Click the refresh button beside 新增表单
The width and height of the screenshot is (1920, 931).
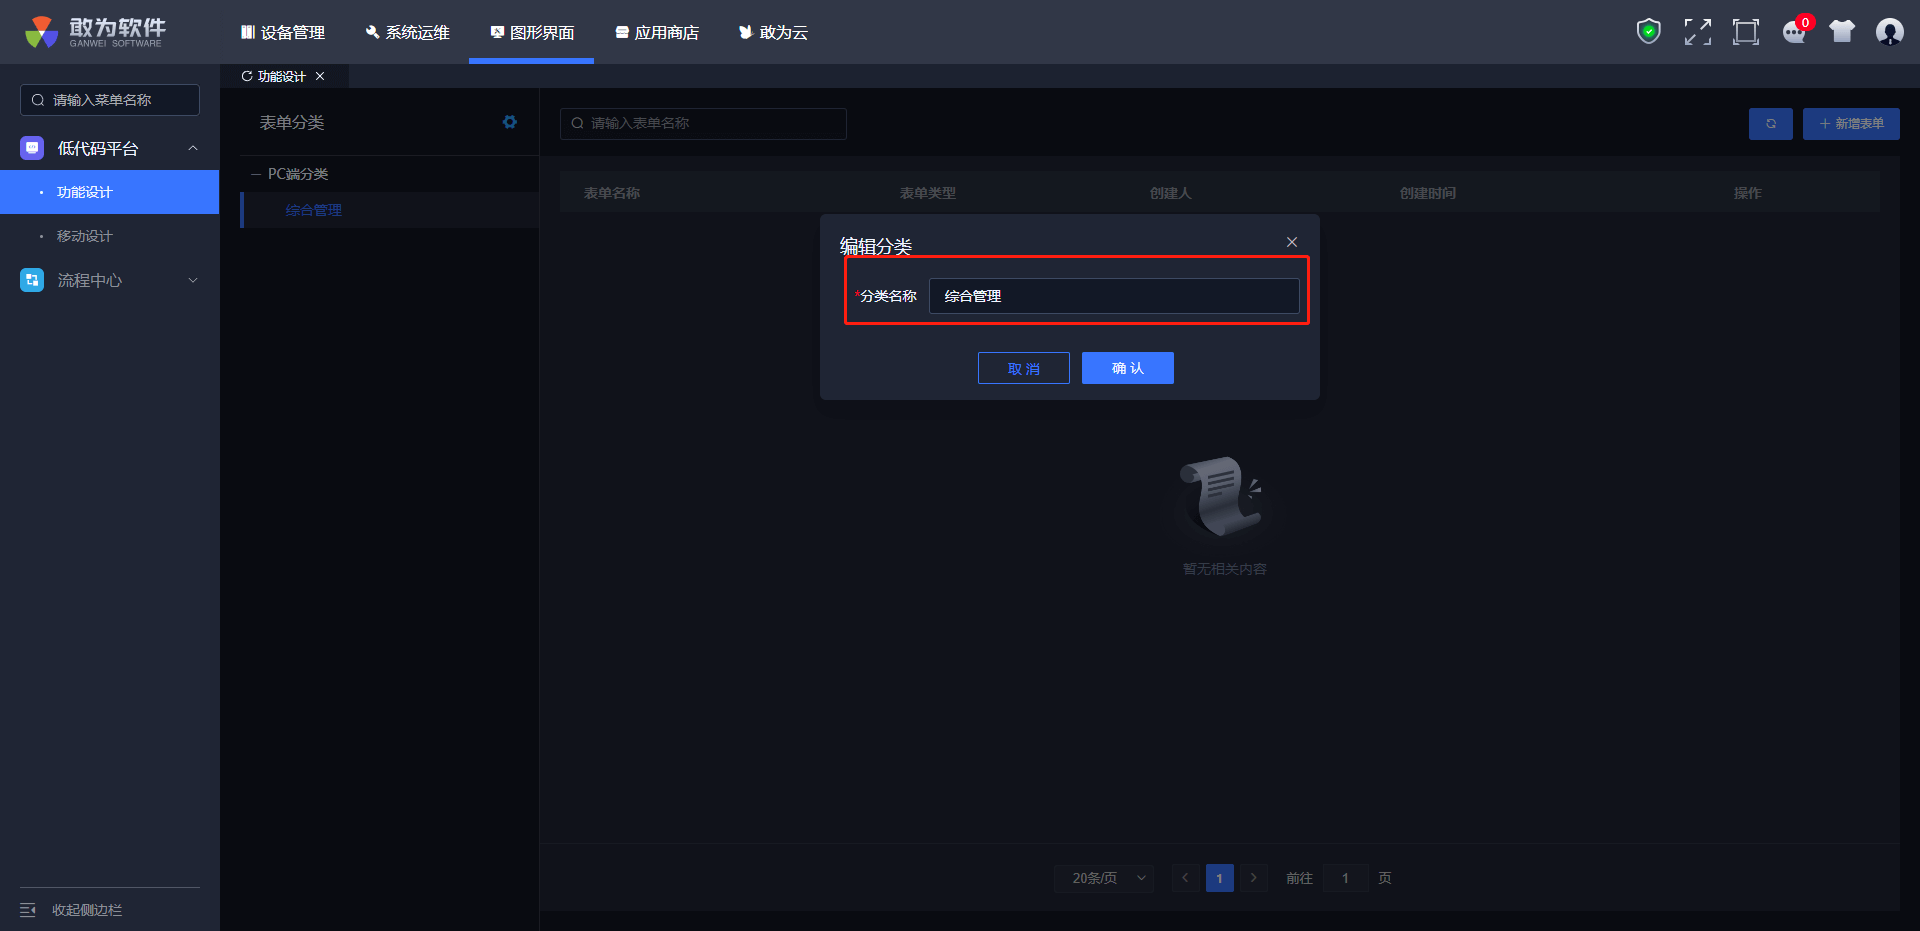1771,124
